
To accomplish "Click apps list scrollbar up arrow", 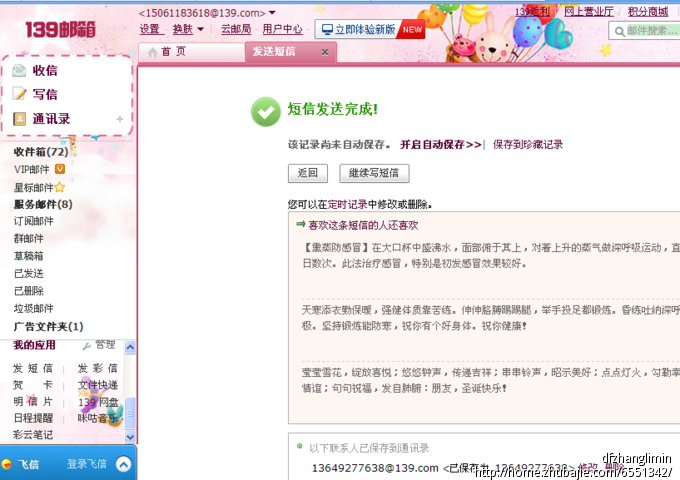I will coord(130,347).
